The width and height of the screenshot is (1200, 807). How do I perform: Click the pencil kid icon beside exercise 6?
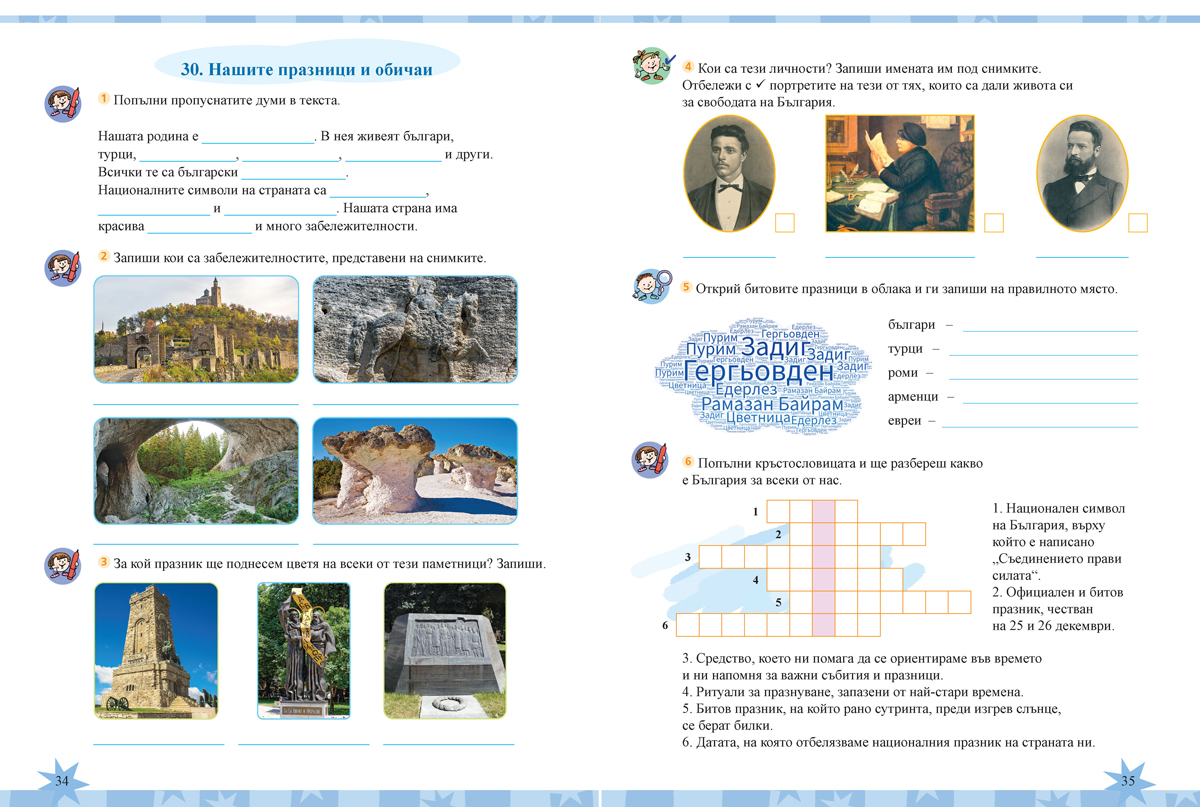(x=654, y=459)
